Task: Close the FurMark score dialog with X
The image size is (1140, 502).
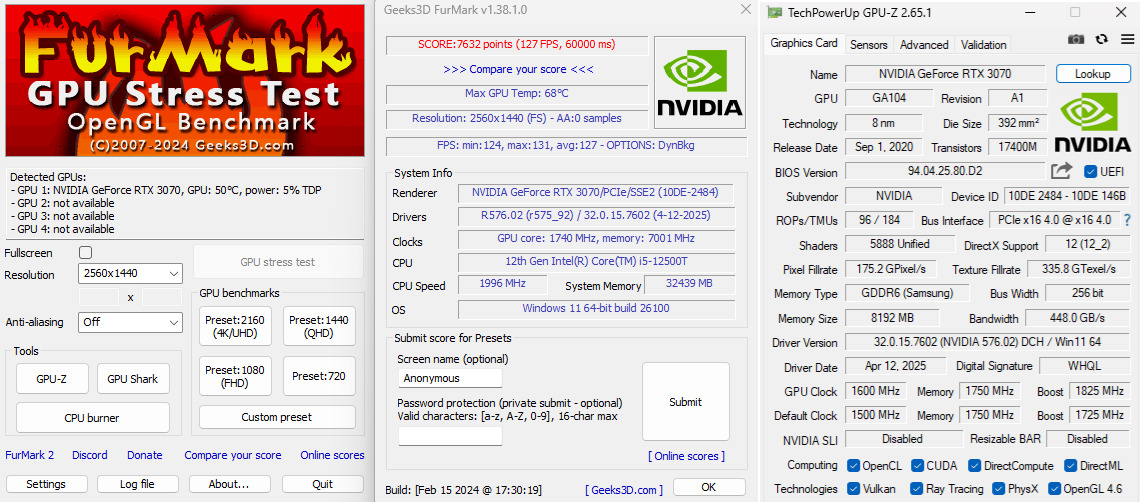Action: [744, 9]
